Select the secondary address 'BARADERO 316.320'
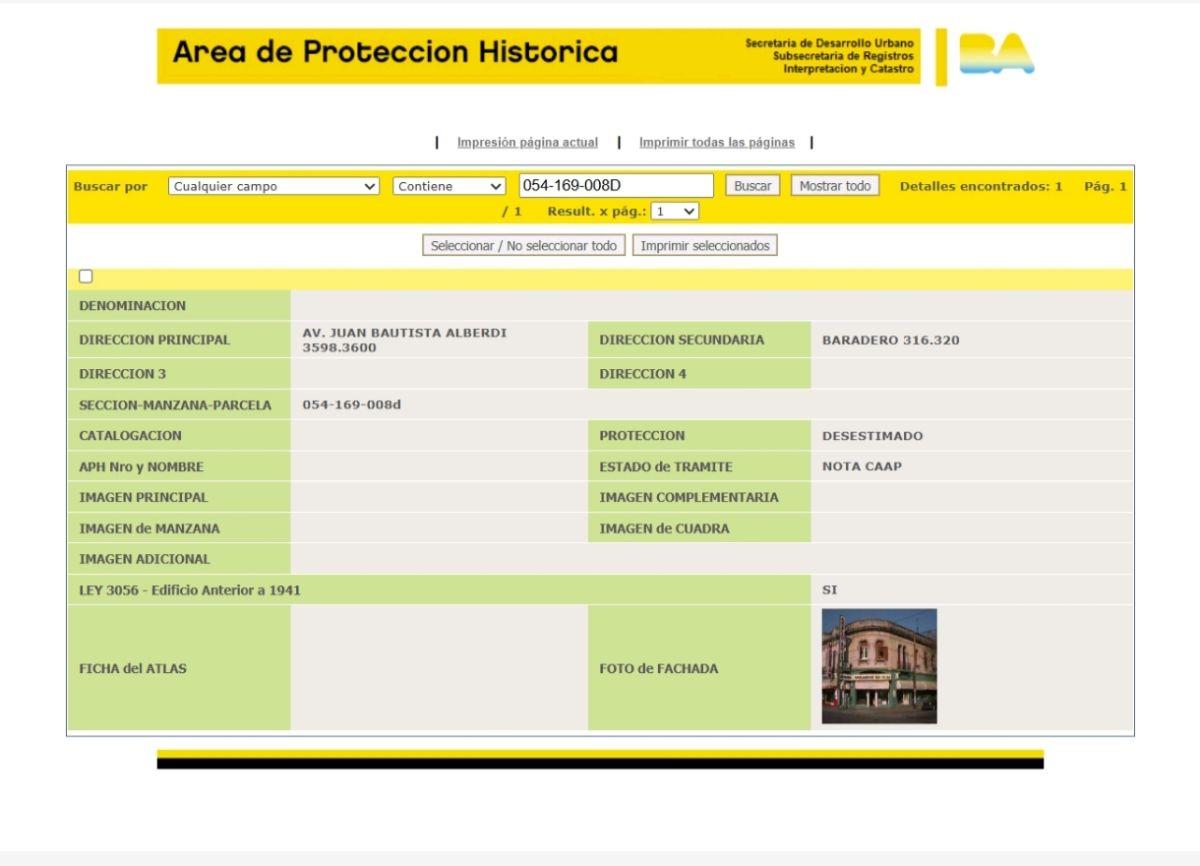Screen dimensions: 1200x866 890,340
